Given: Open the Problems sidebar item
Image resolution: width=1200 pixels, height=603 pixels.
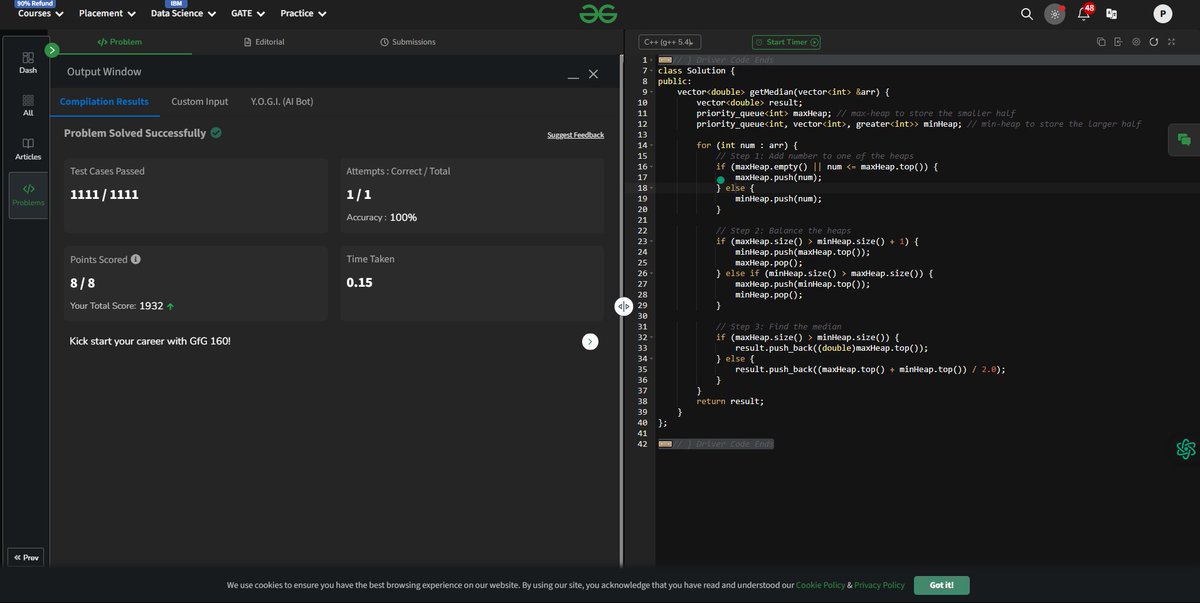Looking at the screenshot, I should click(x=28, y=195).
